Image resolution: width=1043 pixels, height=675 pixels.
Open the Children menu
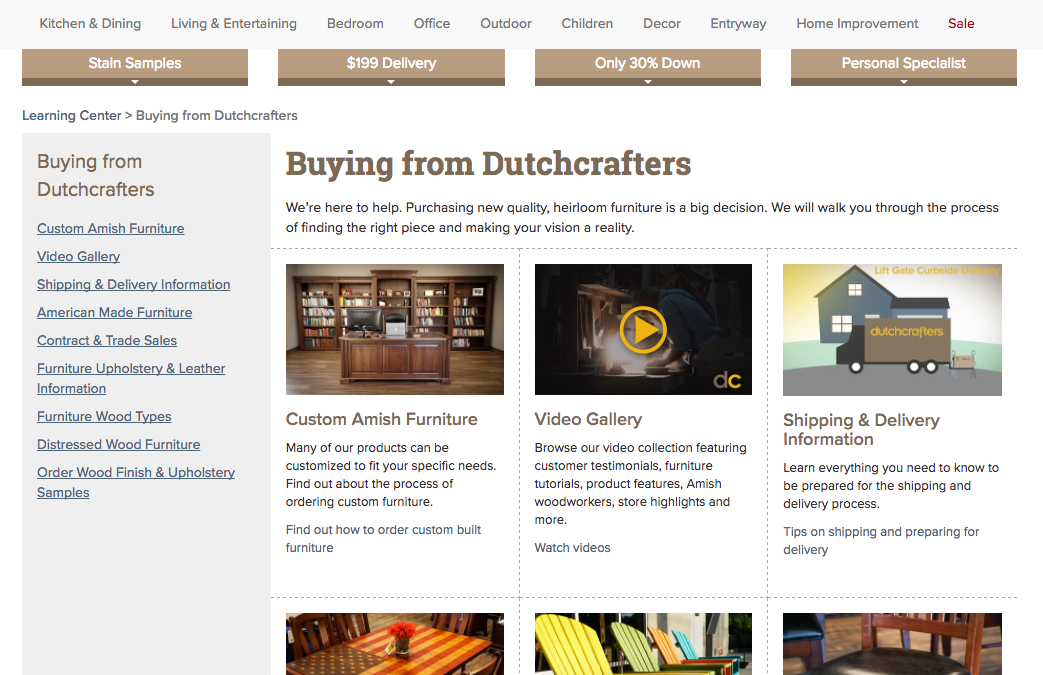point(587,23)
